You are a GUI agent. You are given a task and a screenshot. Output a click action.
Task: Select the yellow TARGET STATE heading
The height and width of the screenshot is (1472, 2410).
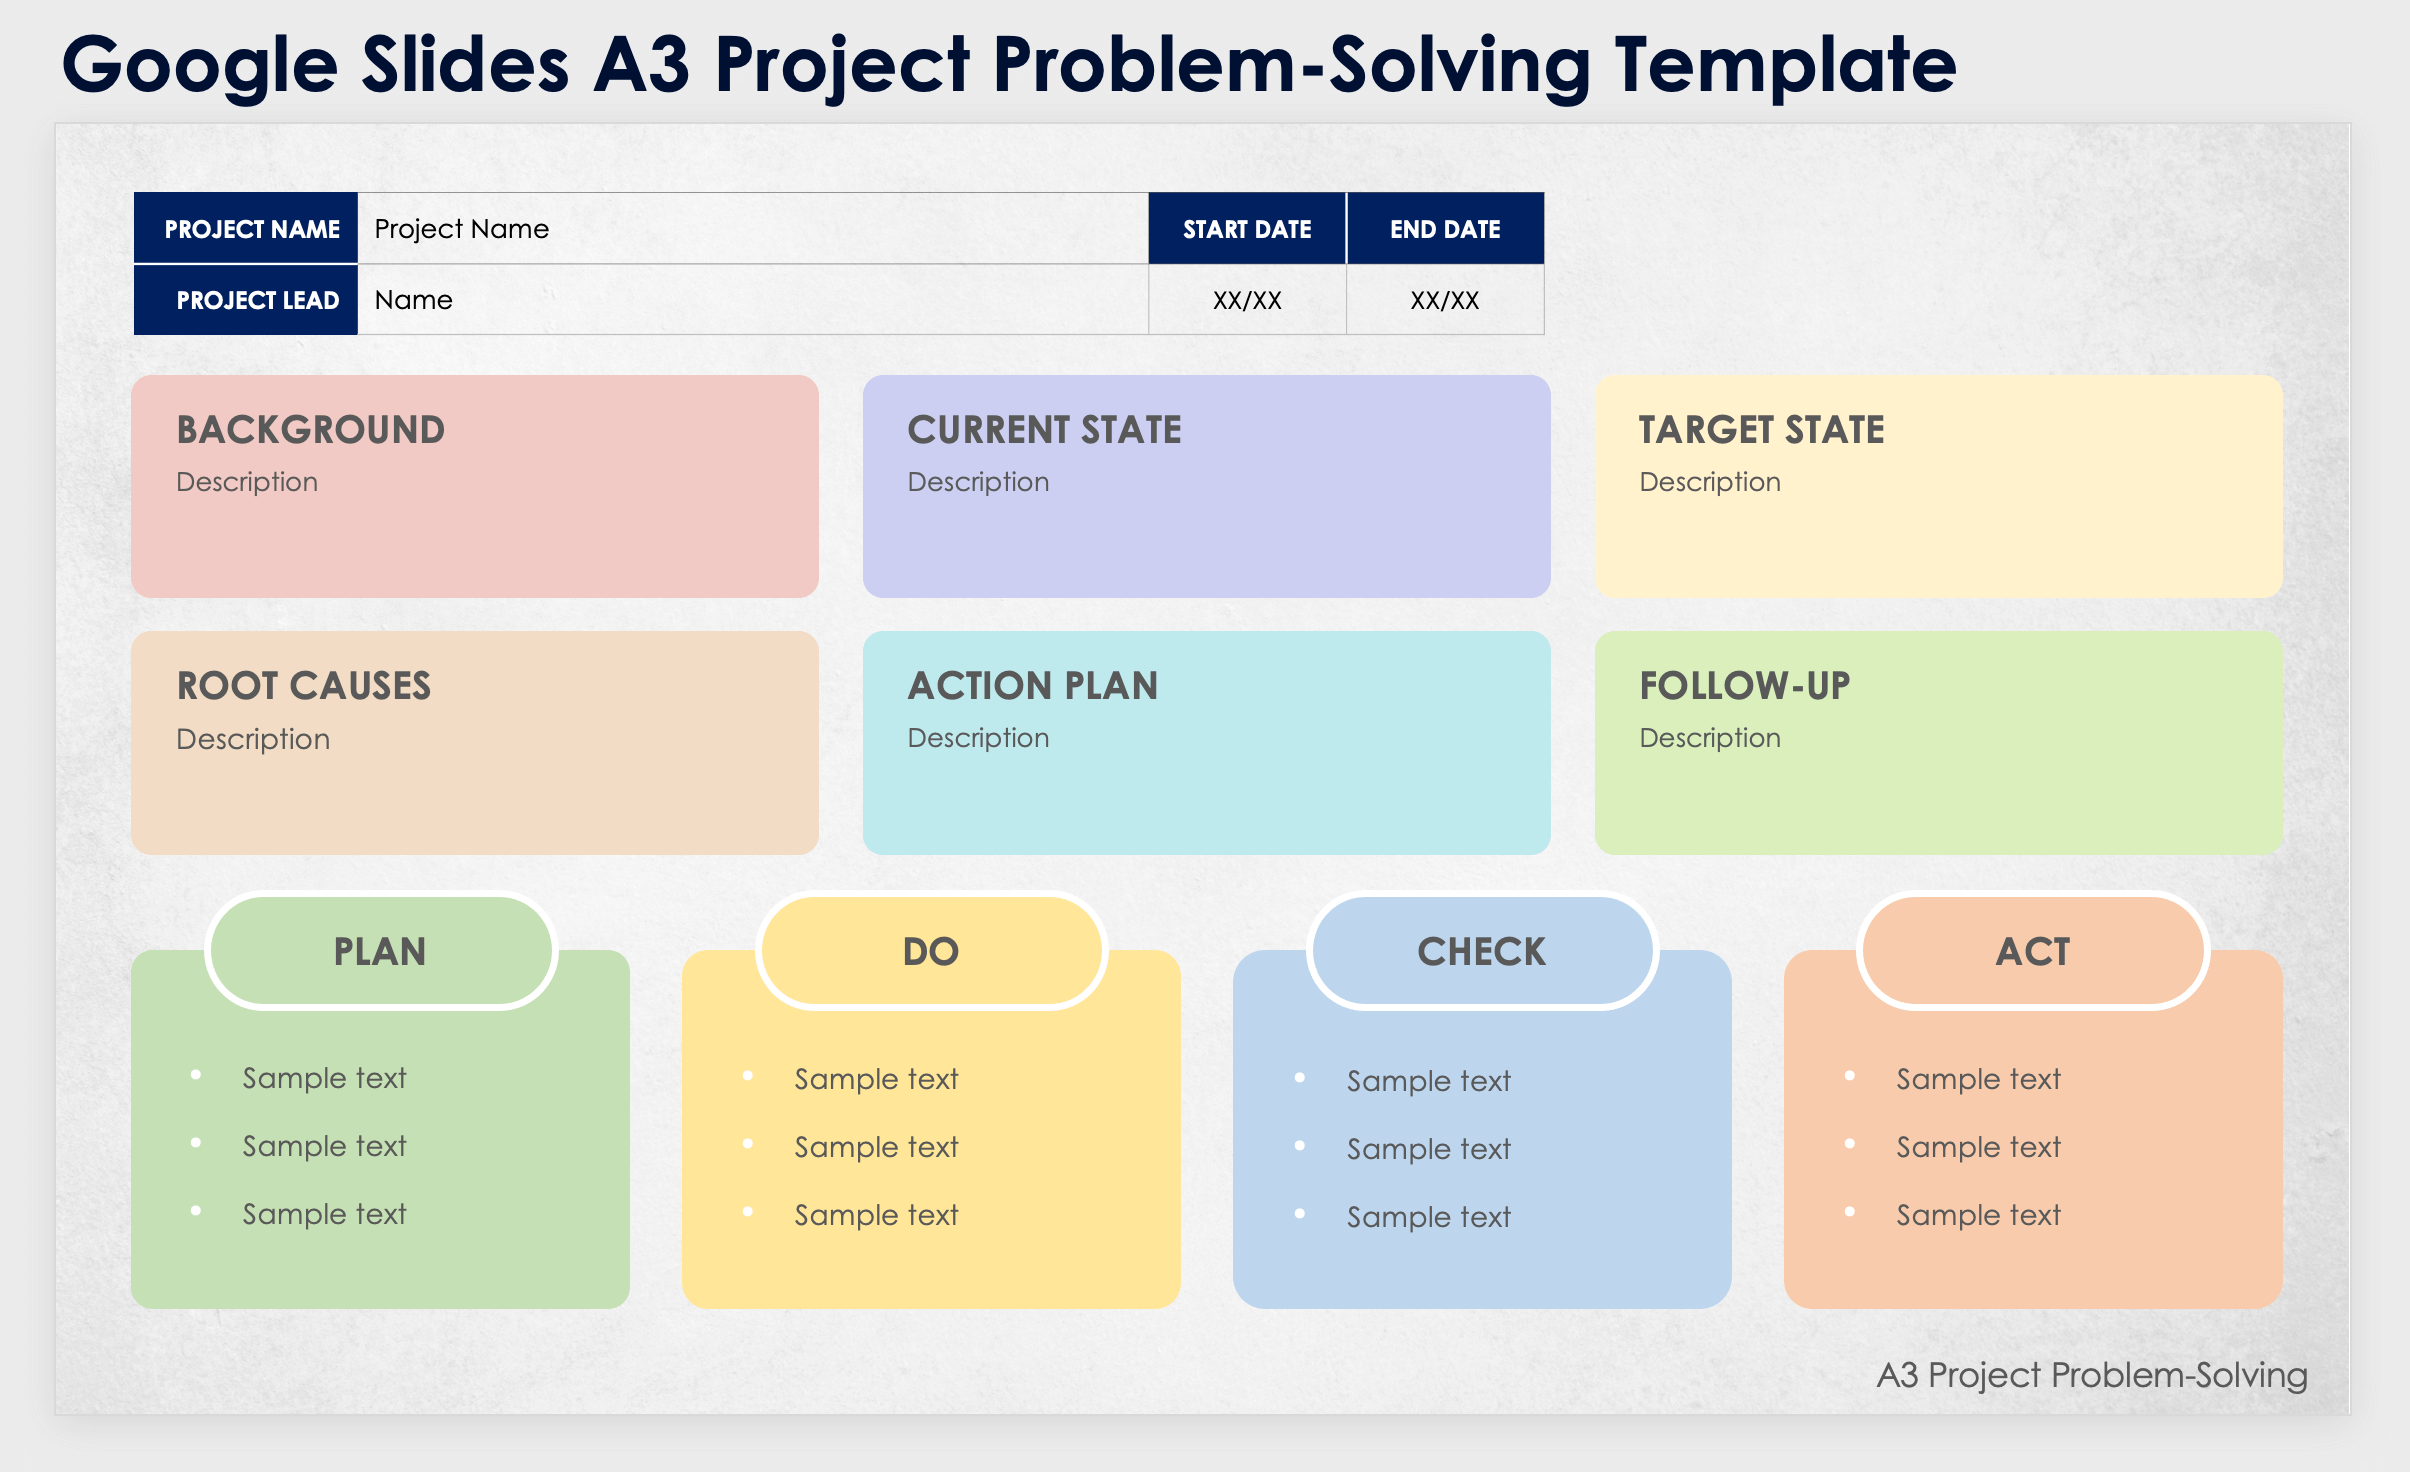(x=1761, y=430)
